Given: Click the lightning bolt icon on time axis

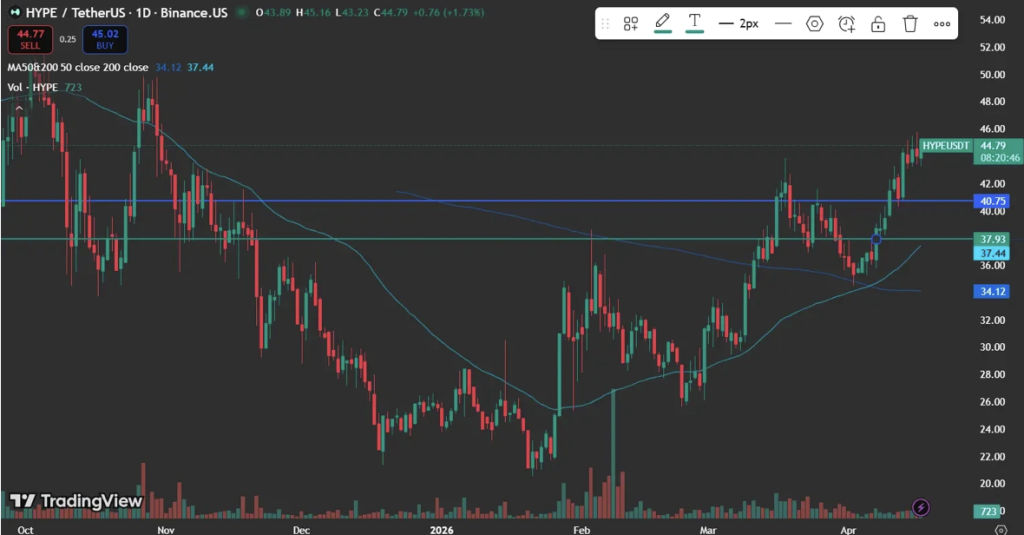Looking at the screenshot, I should [x=920, y=508].
